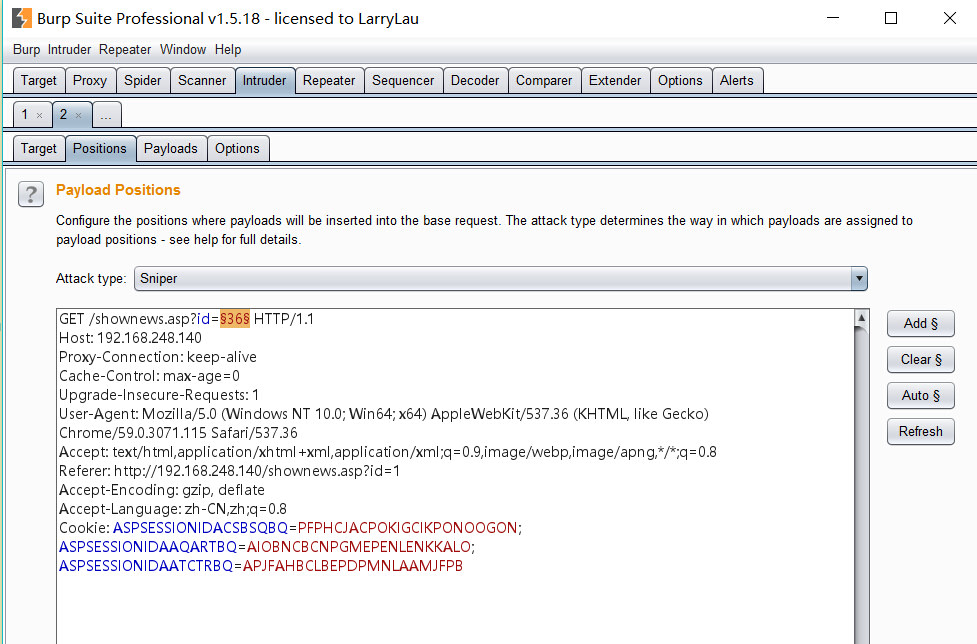Close Intruder attack tab 2
This screenshot has height=644, width=977.
tap(79, 115)
